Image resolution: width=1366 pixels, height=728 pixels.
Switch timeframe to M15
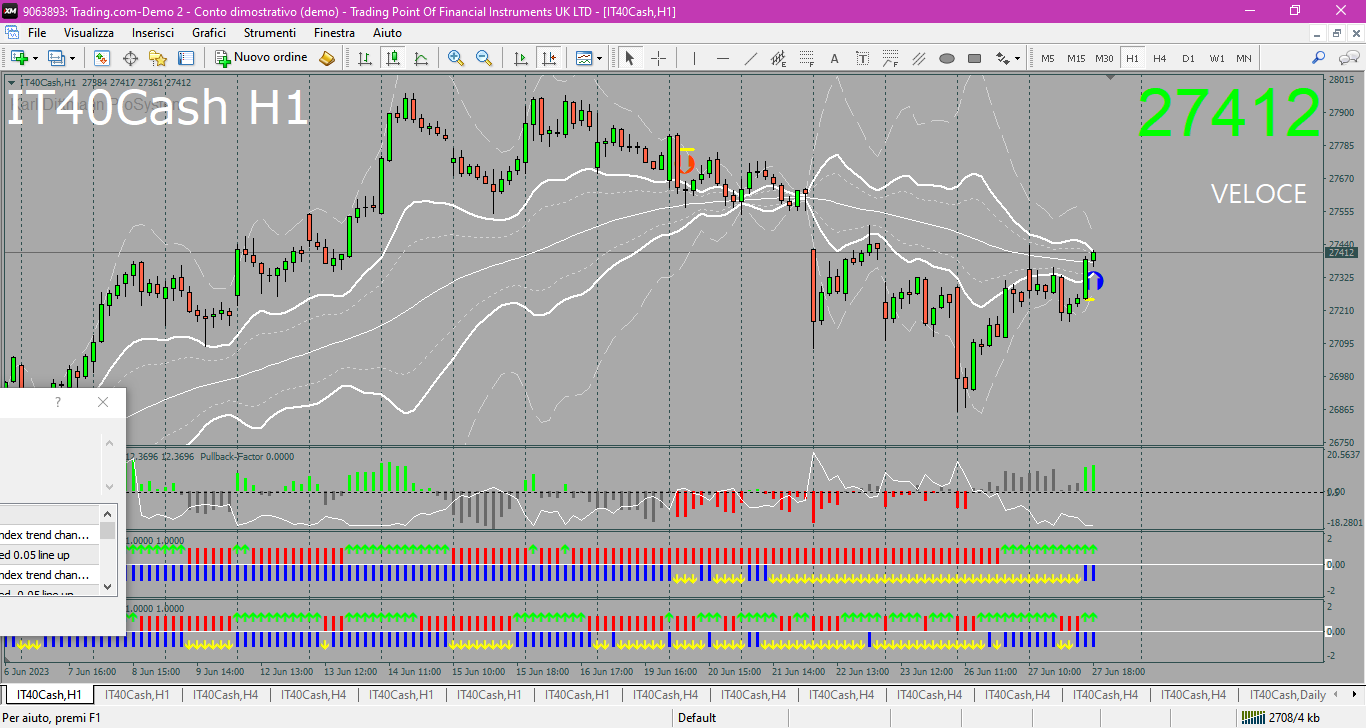(1076, 58)
